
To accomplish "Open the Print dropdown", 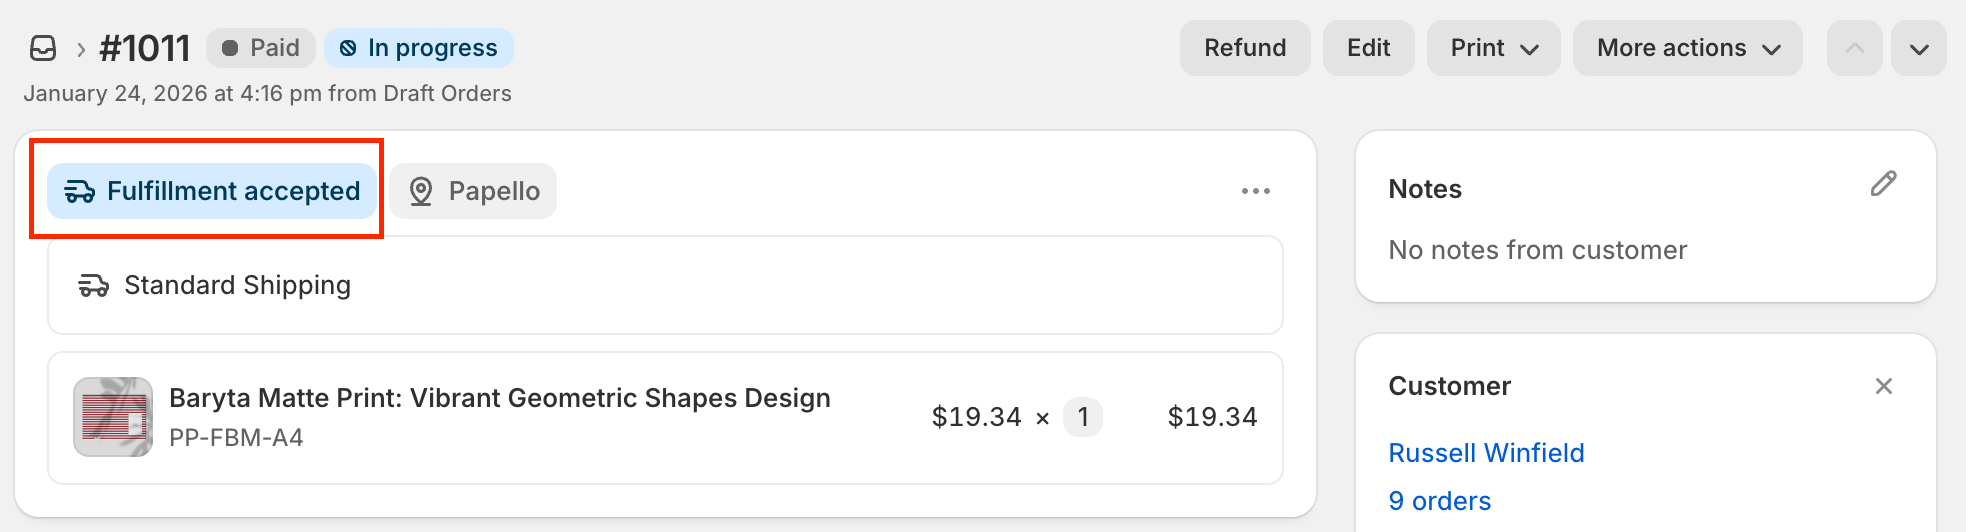I will (1493, 48).
